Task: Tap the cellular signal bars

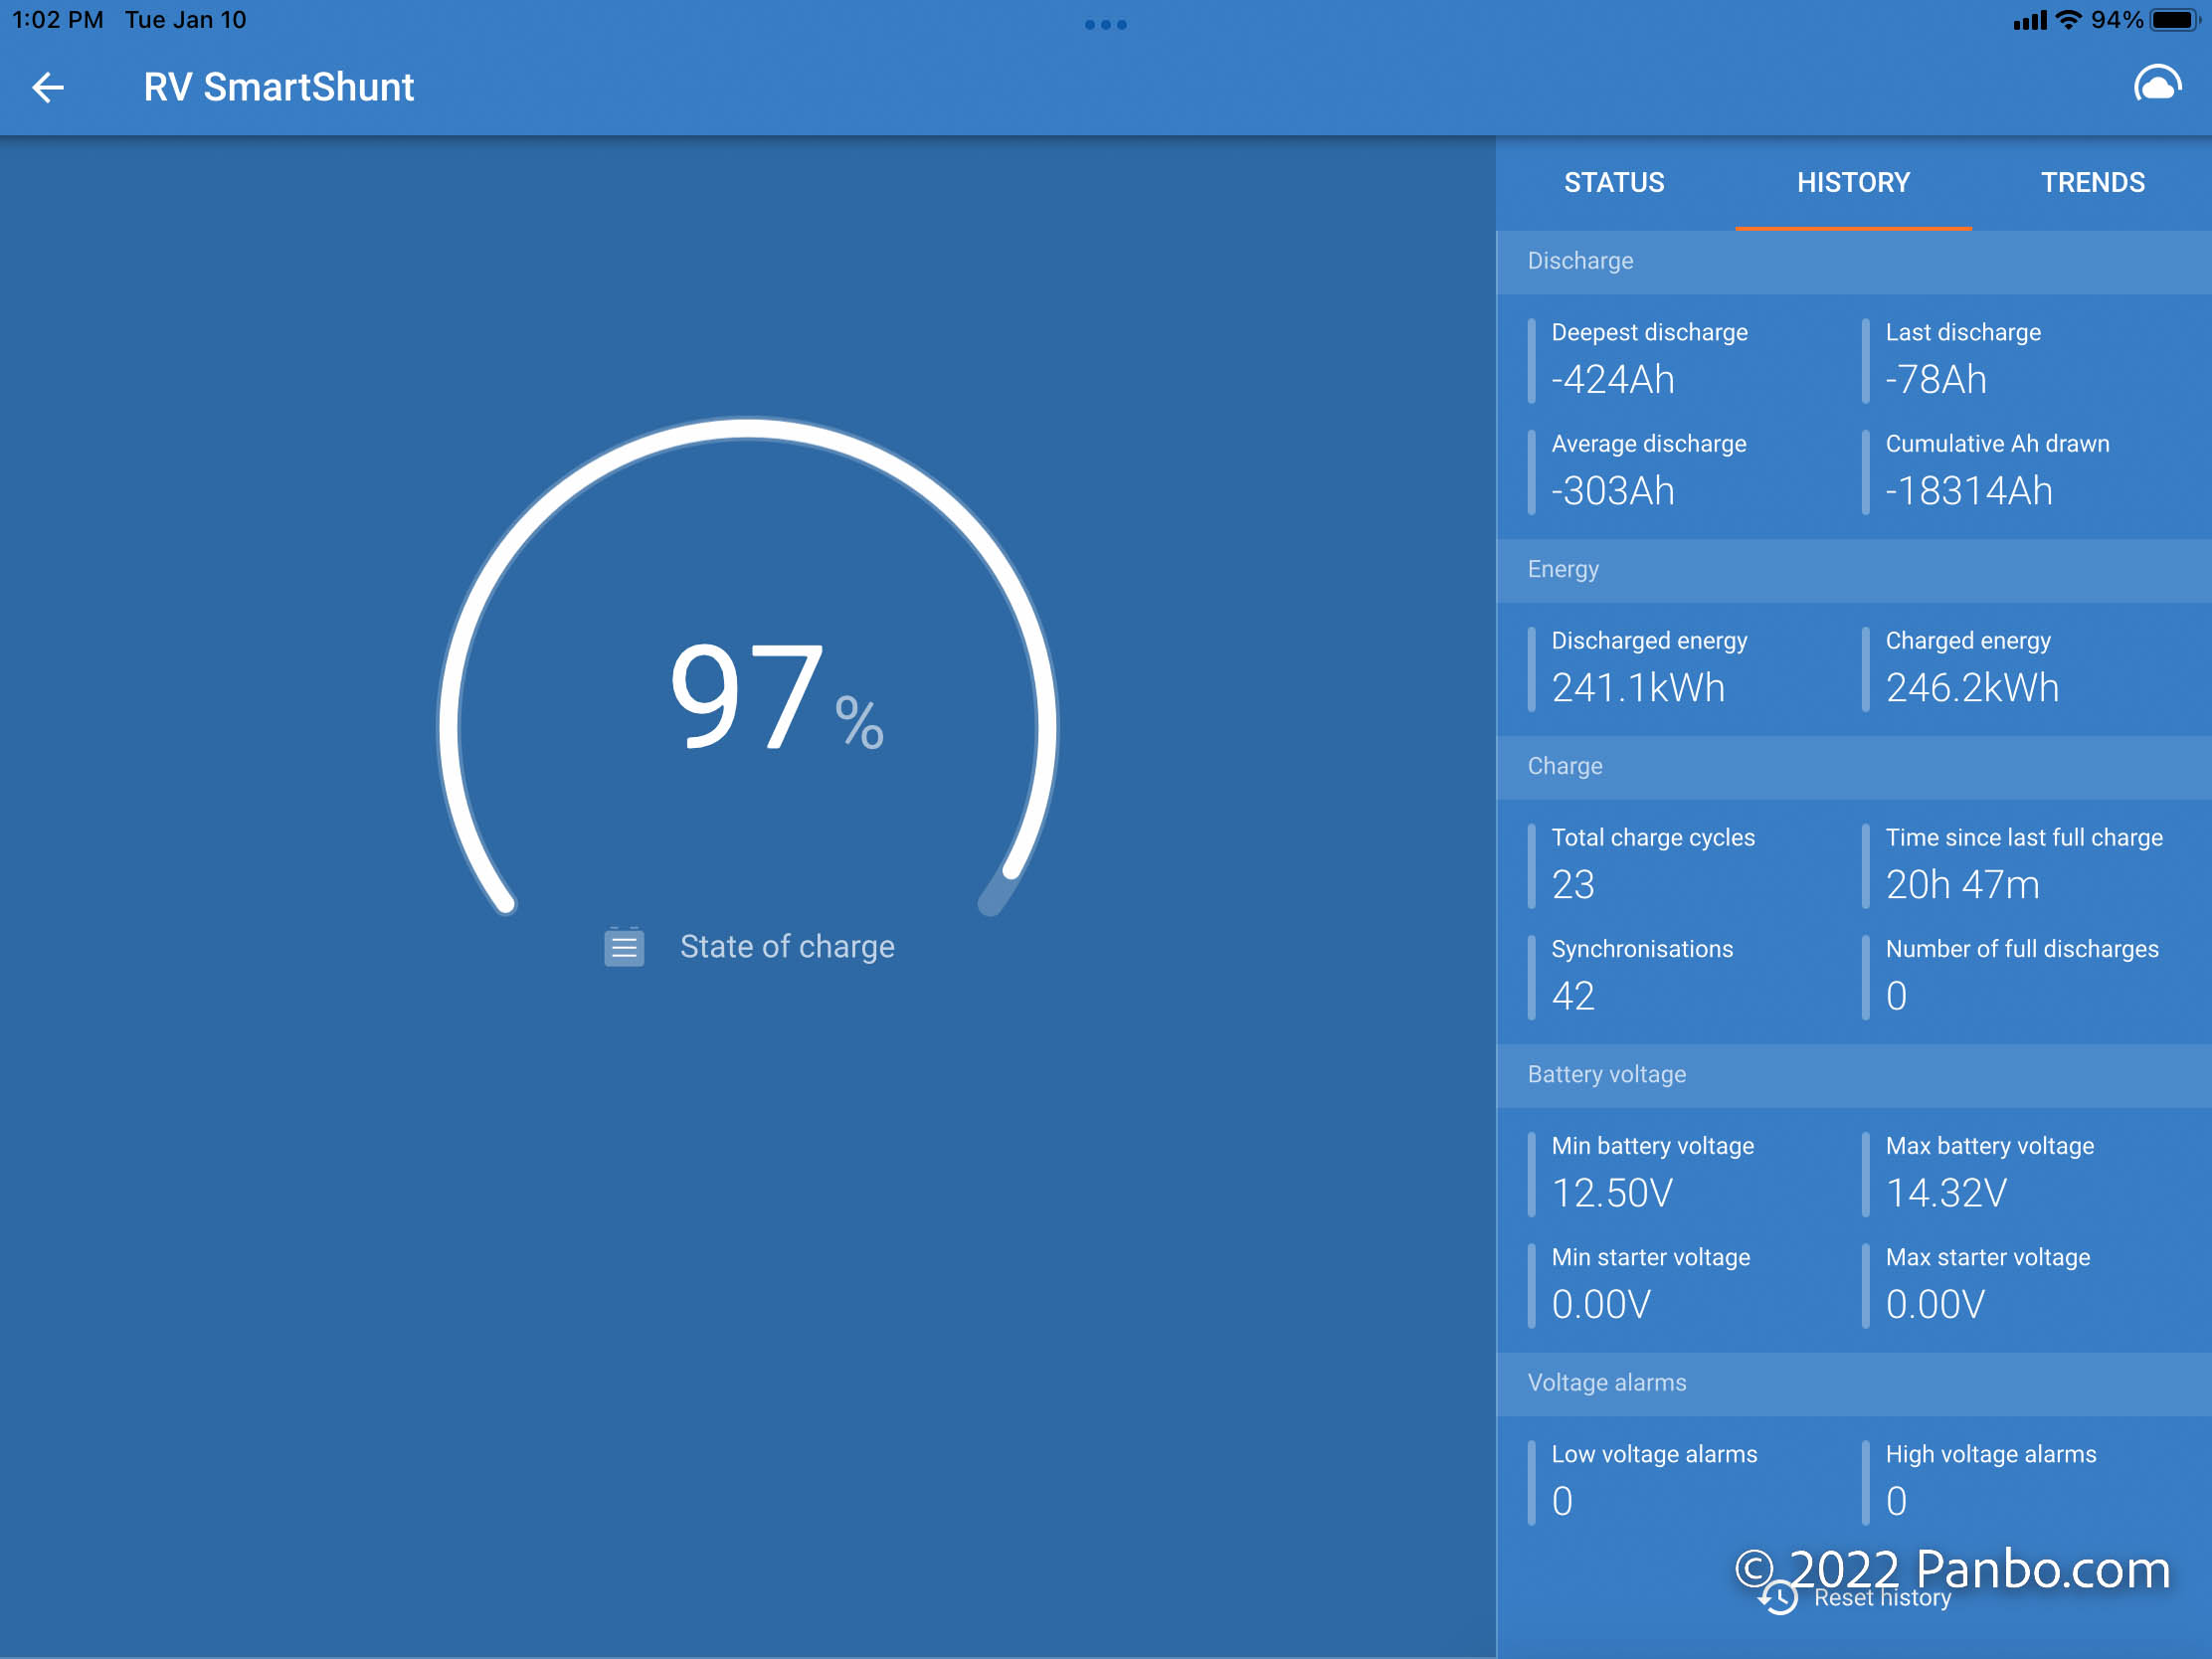Action: tap(2030, 20)
